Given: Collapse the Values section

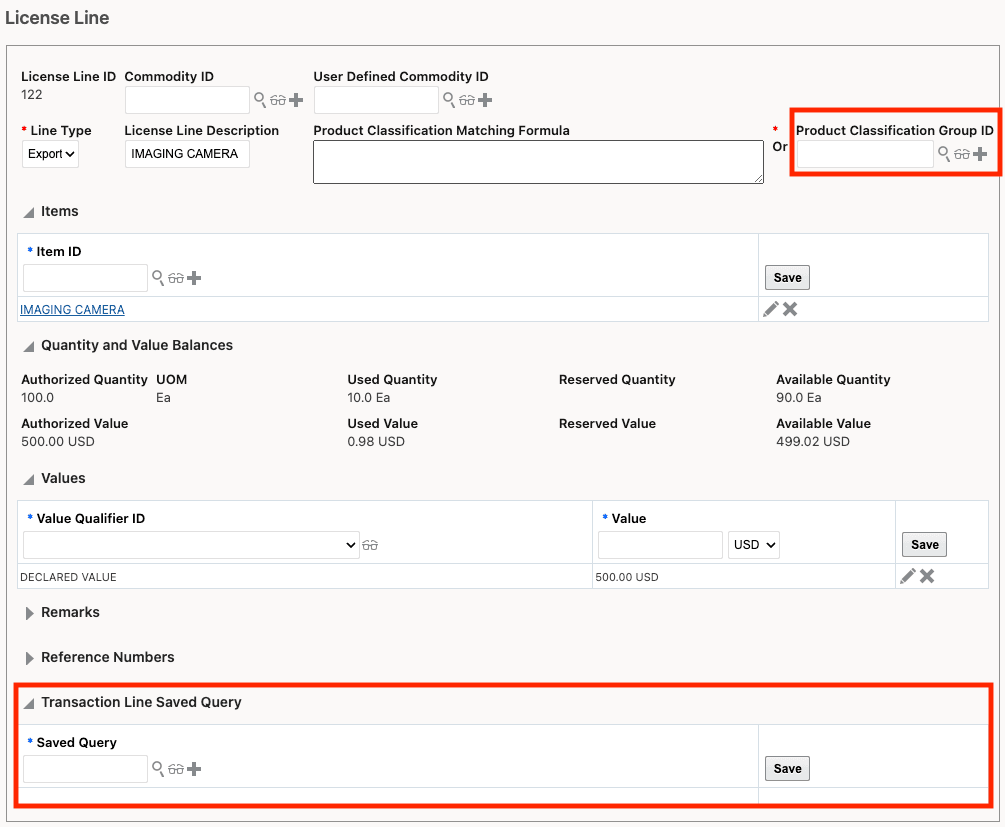Looking at the screenshot, I should pyautogui.click(x=29, y=479).
